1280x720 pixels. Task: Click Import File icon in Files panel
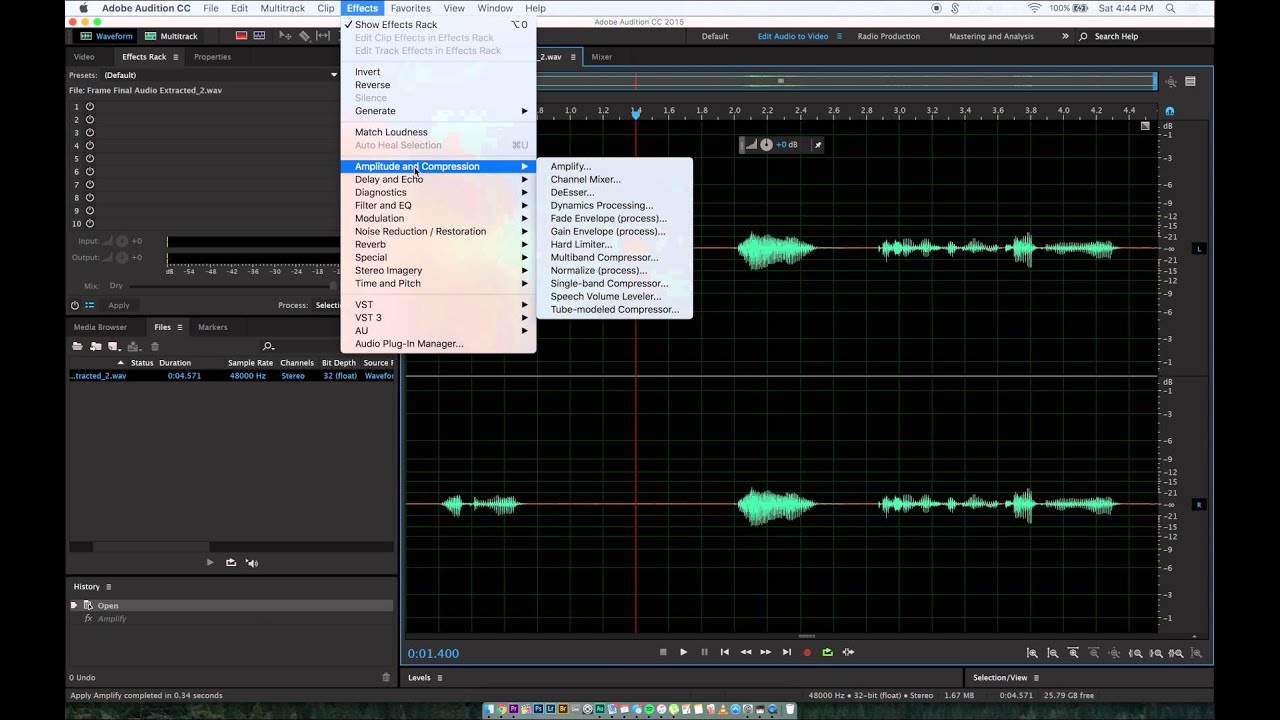[96, 346]
